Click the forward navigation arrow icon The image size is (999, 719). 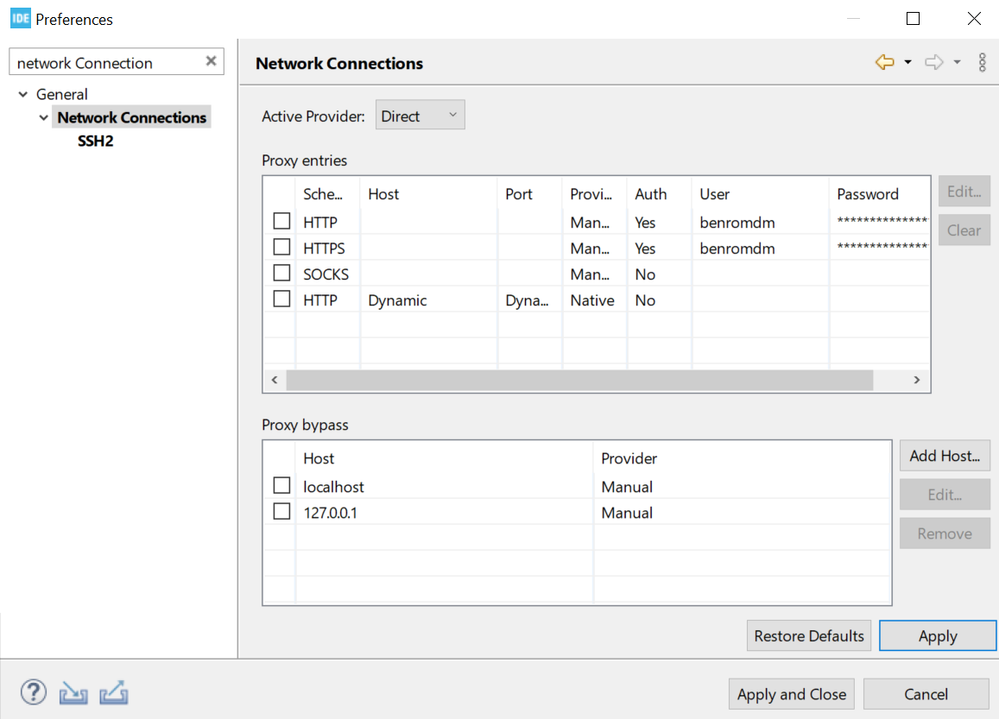pos(934,63)
